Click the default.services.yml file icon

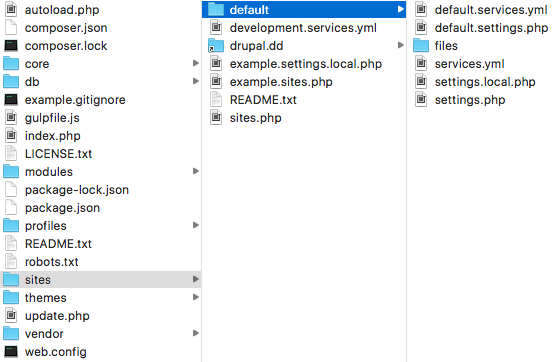point(421,10)
